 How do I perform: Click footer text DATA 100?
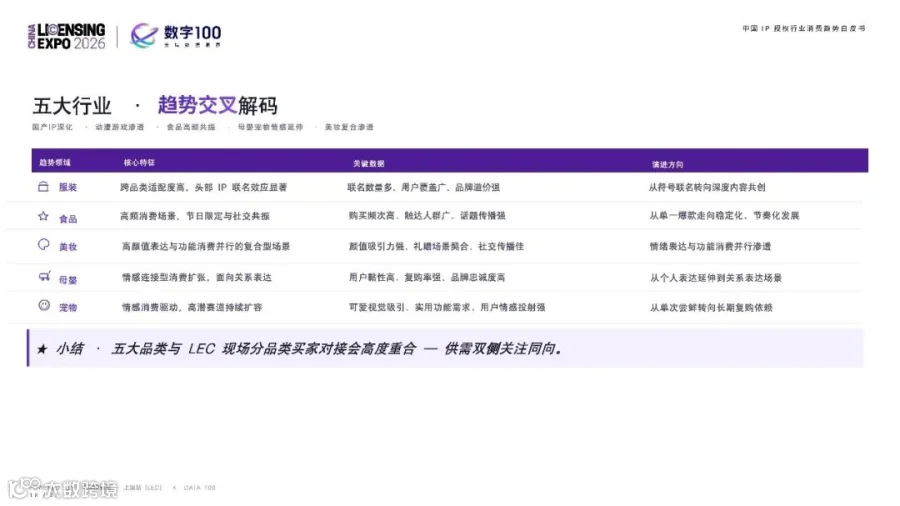pyautogui.click(x=199, y=488)
